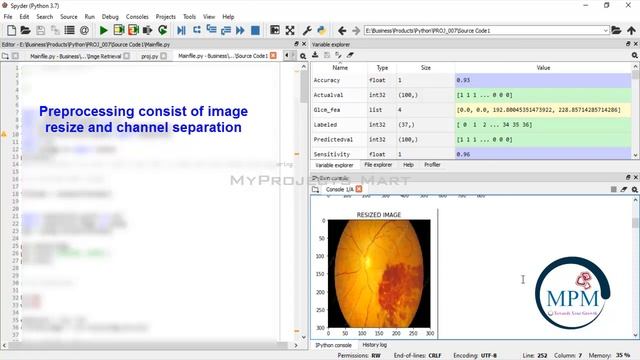Re-run last script icon
This screenshot has width=640, height=360.
162,30
